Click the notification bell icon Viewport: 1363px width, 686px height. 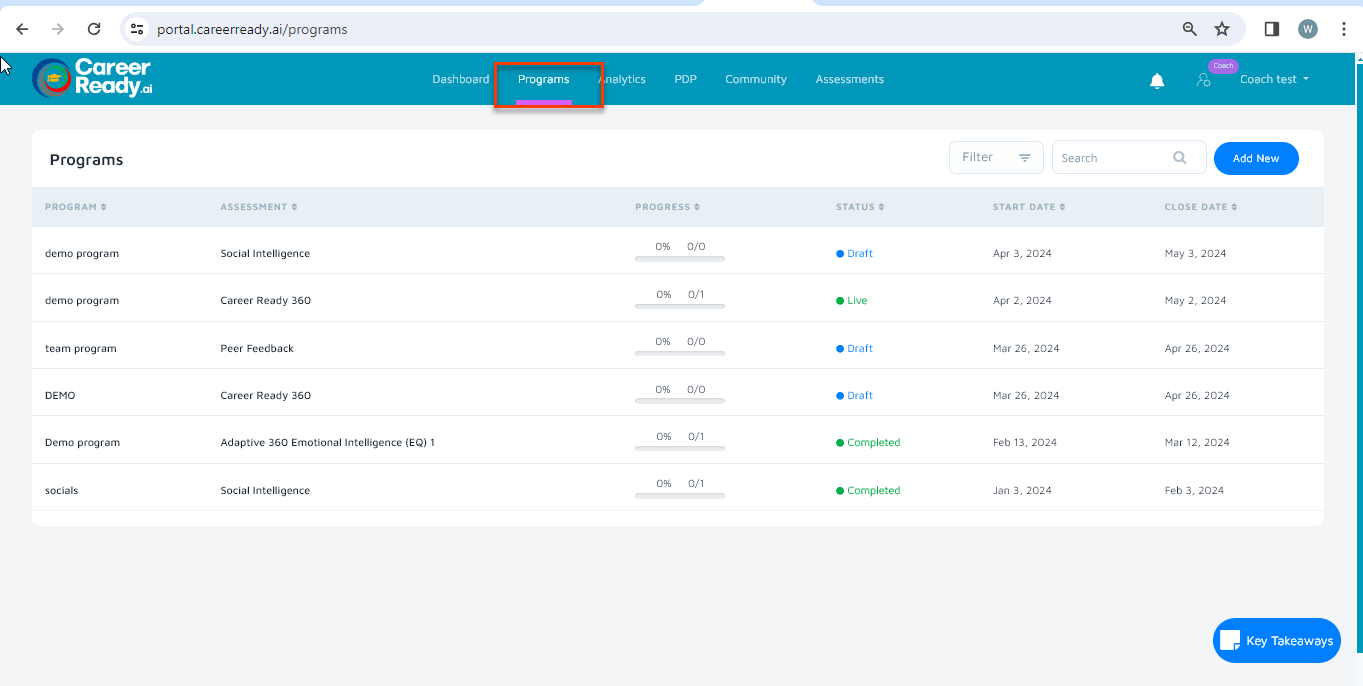[x=1157, y=81]
